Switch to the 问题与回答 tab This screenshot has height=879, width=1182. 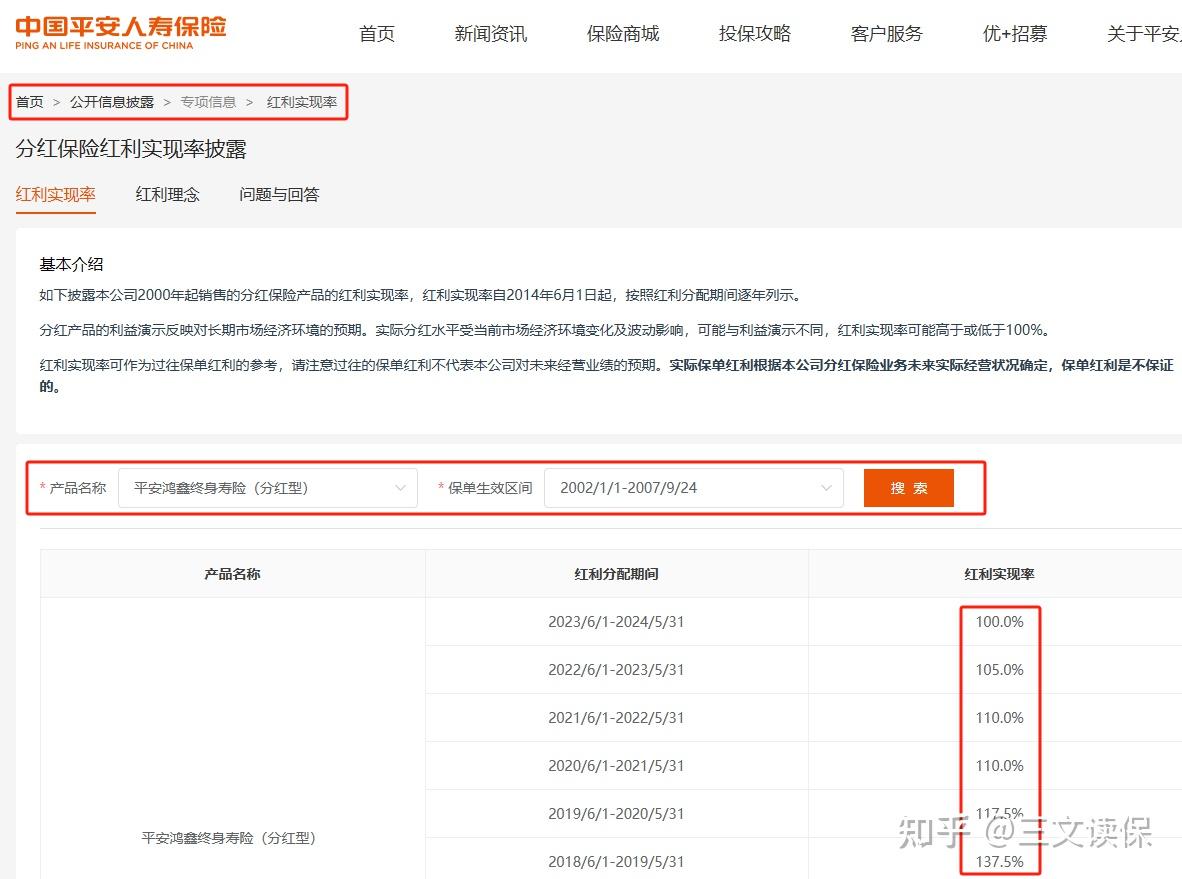(279, 194)
